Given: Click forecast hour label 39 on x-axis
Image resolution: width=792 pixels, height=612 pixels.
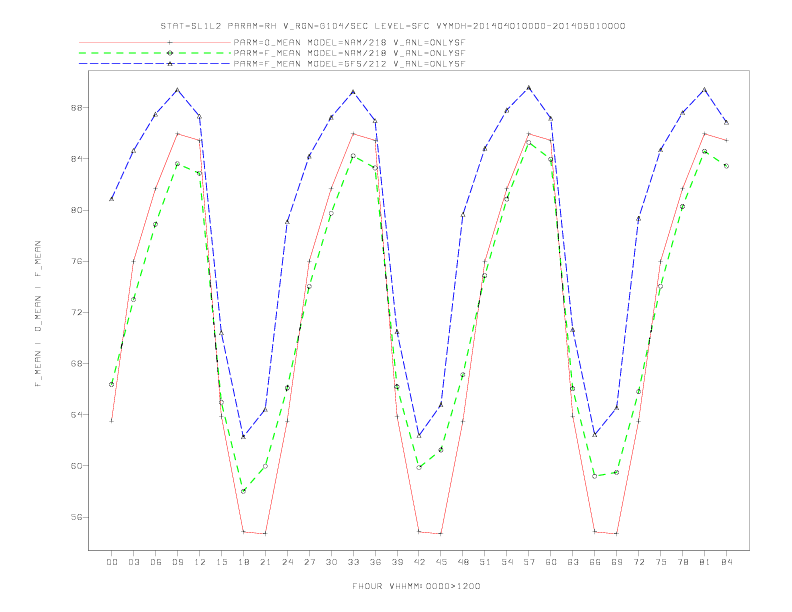Looking at the screenshot, I should click(x=397, y=562).
